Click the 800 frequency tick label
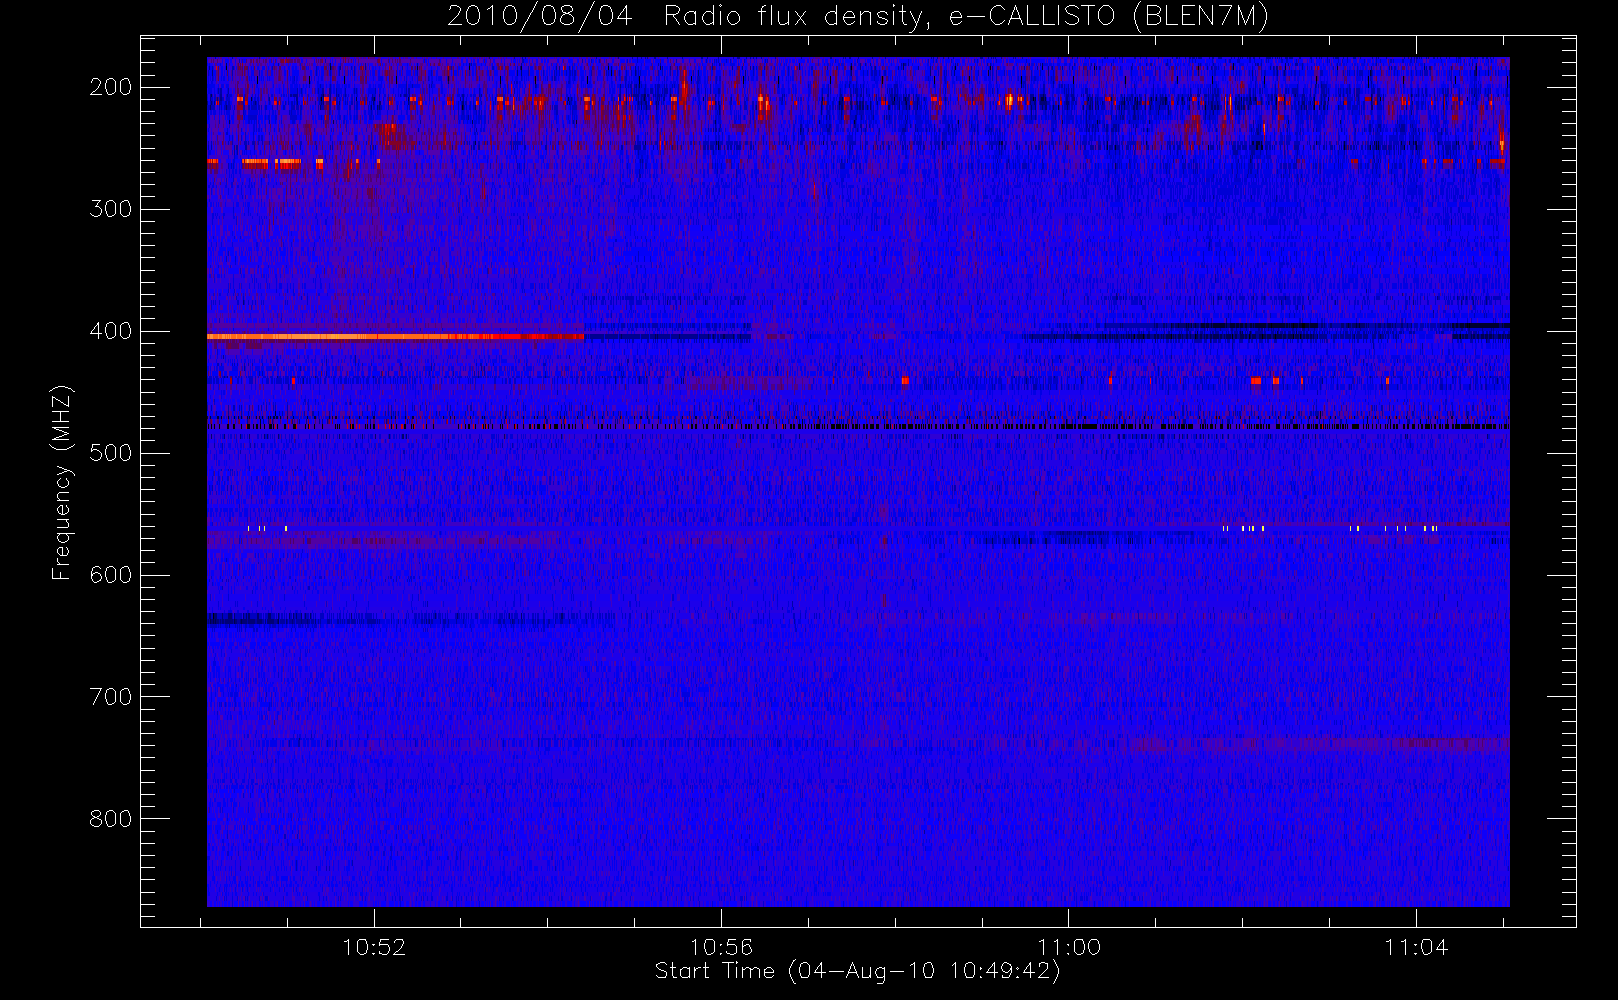 coord(111,819)
